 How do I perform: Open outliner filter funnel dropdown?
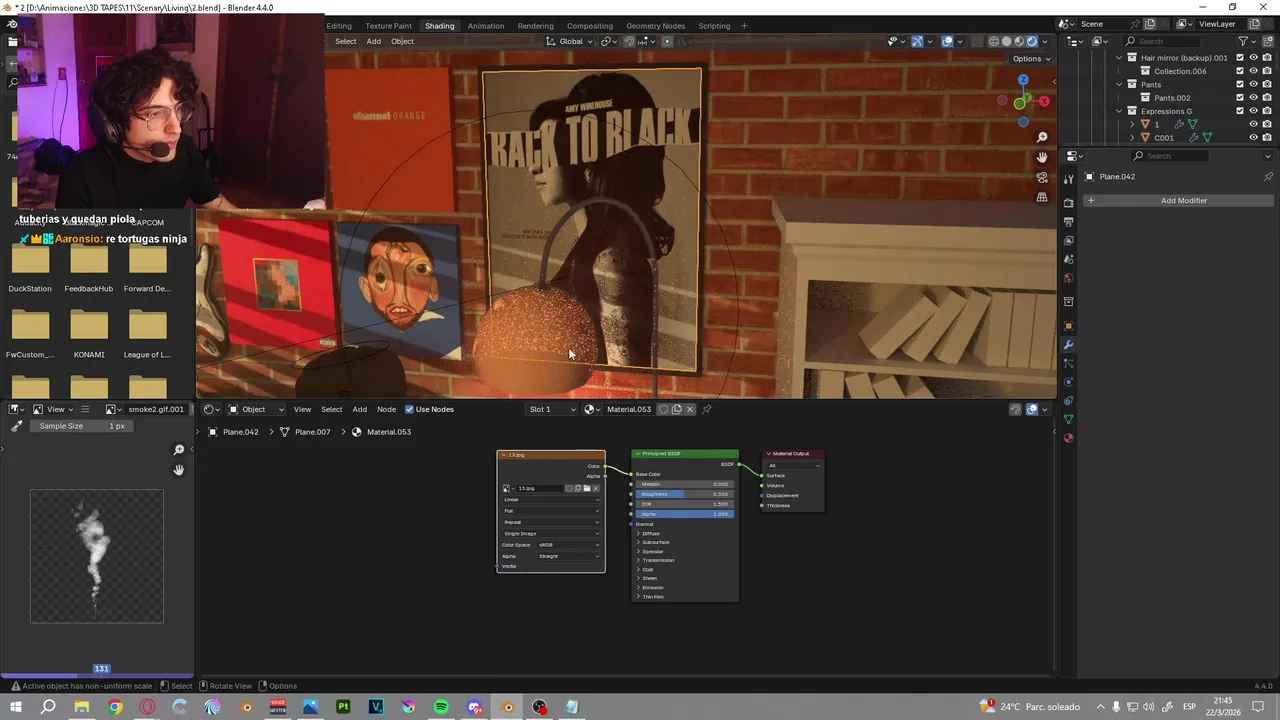click(x=1246, y=41)
